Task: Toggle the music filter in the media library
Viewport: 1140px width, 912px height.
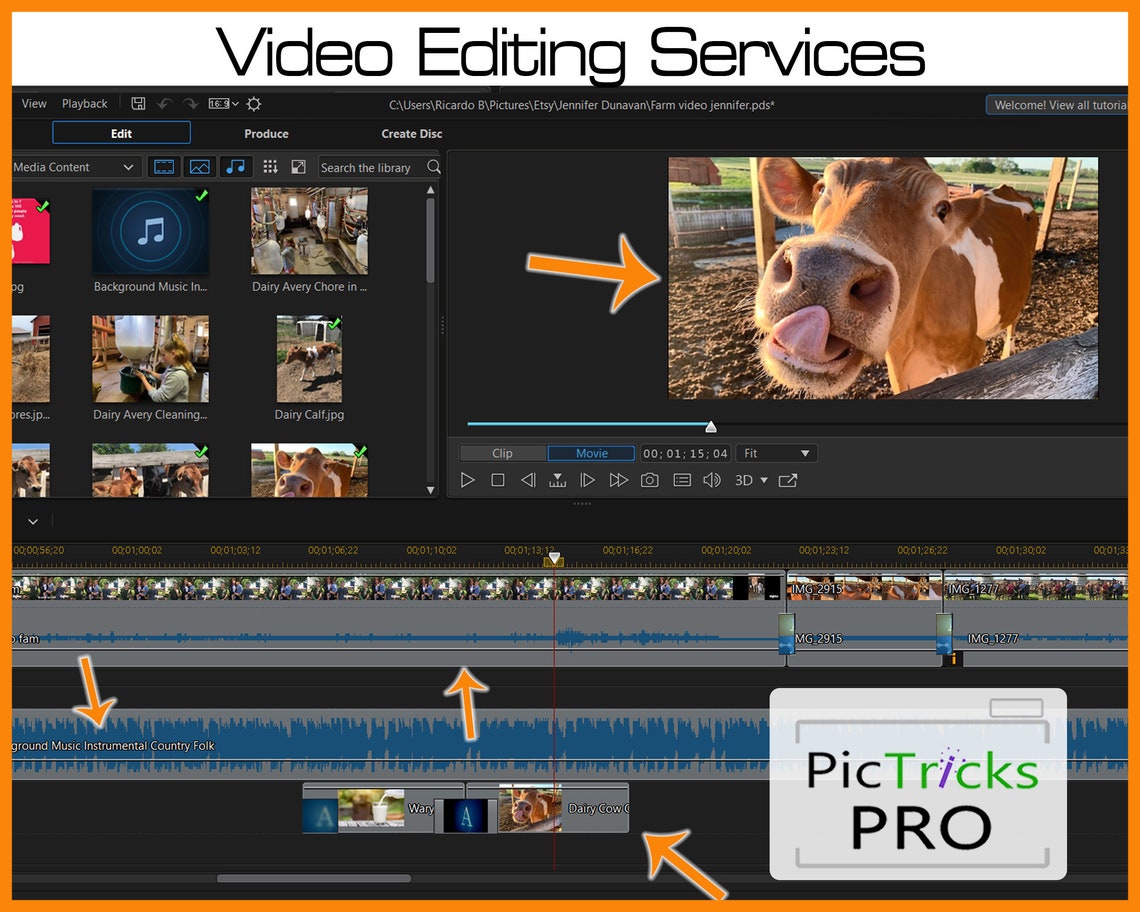Action: pos(236,166)
